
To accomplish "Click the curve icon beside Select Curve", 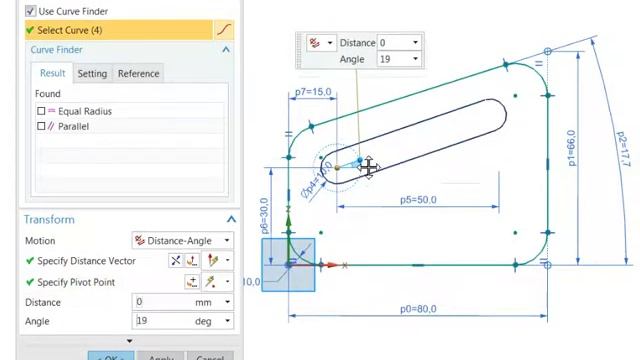I will coord(224,30).
